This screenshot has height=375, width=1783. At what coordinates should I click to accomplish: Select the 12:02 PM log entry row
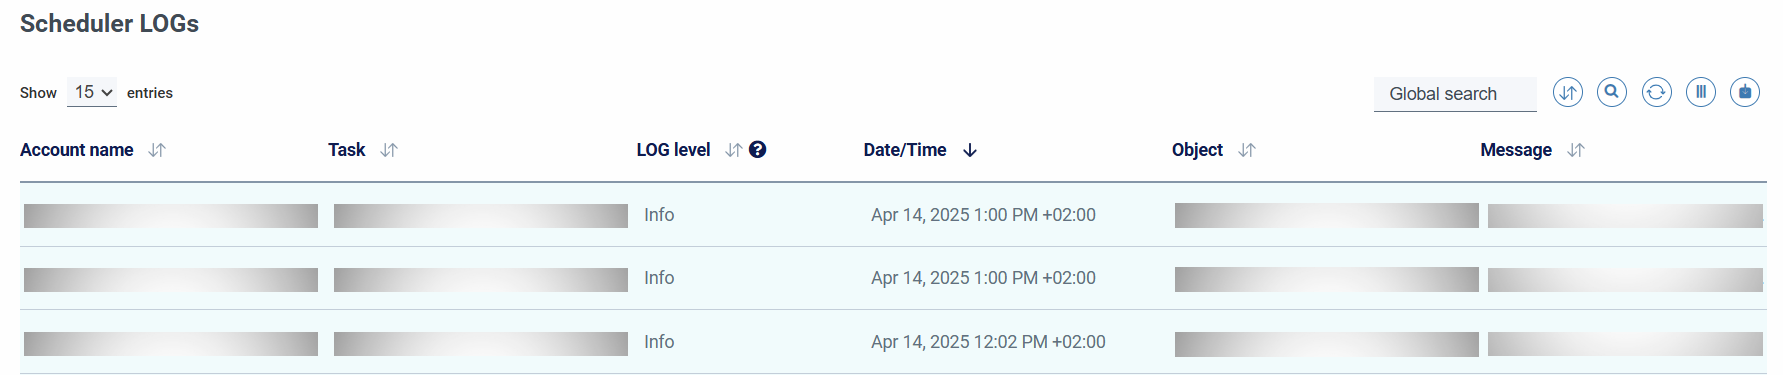coord(893,342)
